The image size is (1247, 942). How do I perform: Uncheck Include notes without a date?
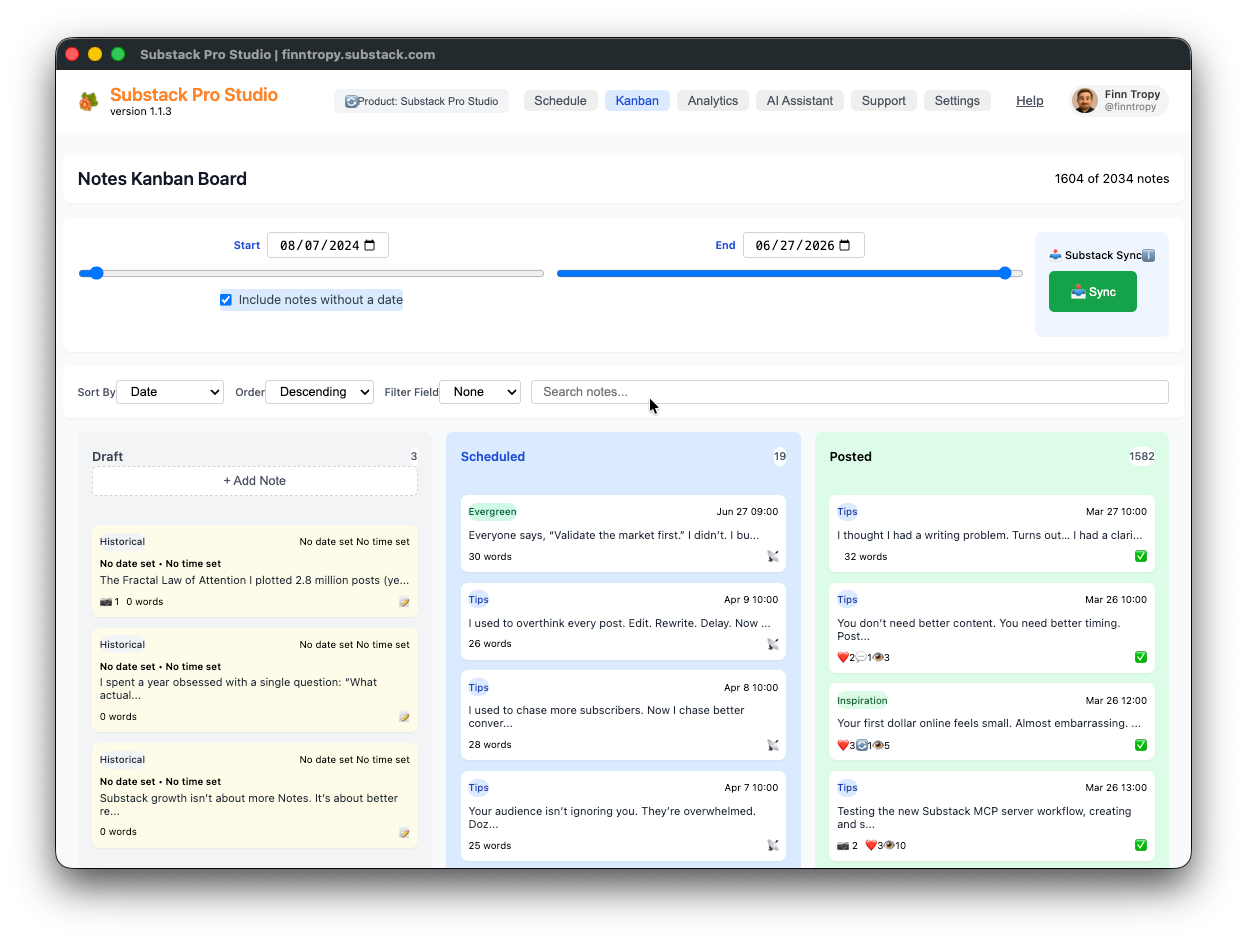(226, 300)
